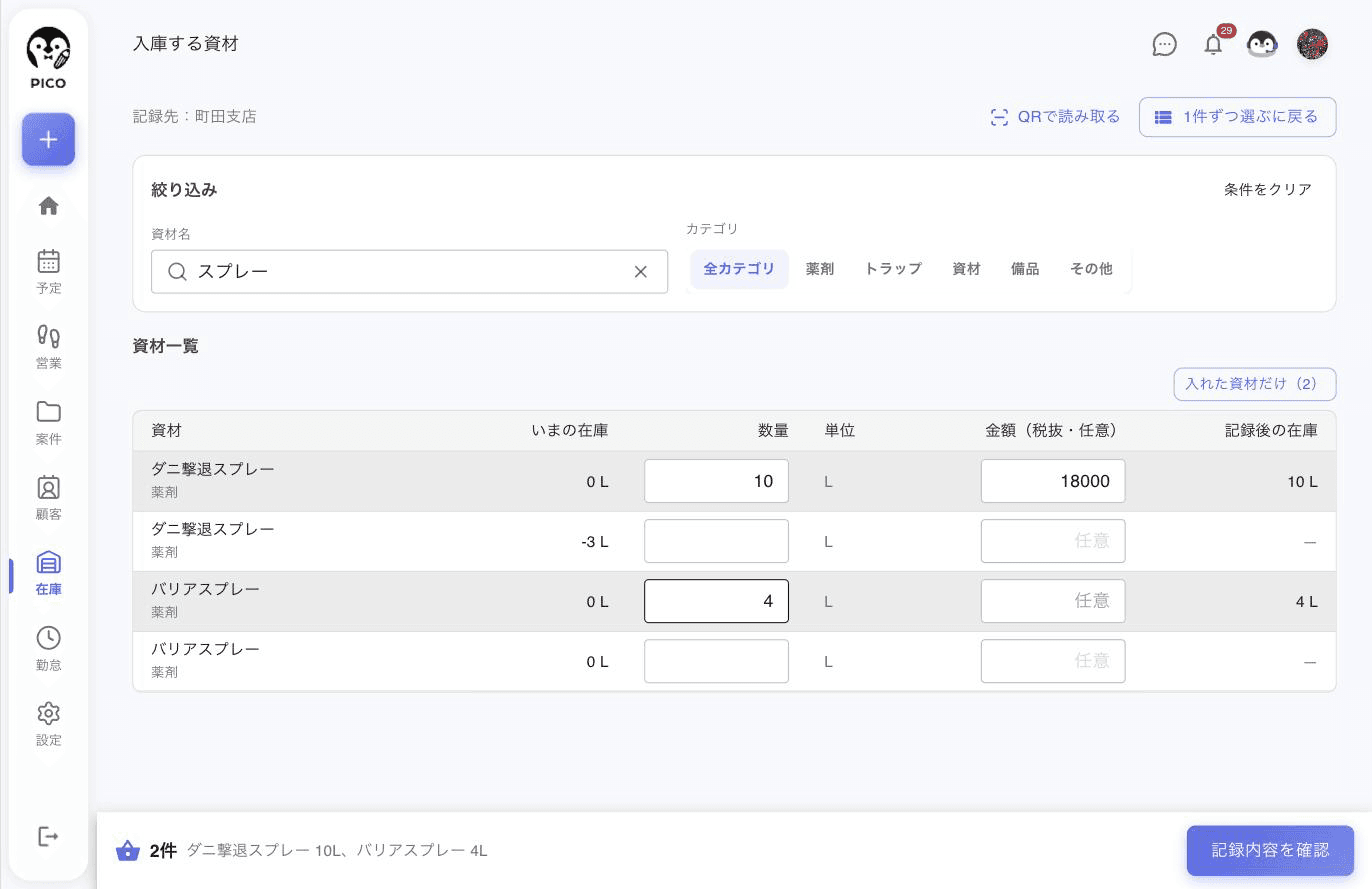Click 任意 amount field in 4 L row
This screenshot has width=1372, height=889.
1053,601
